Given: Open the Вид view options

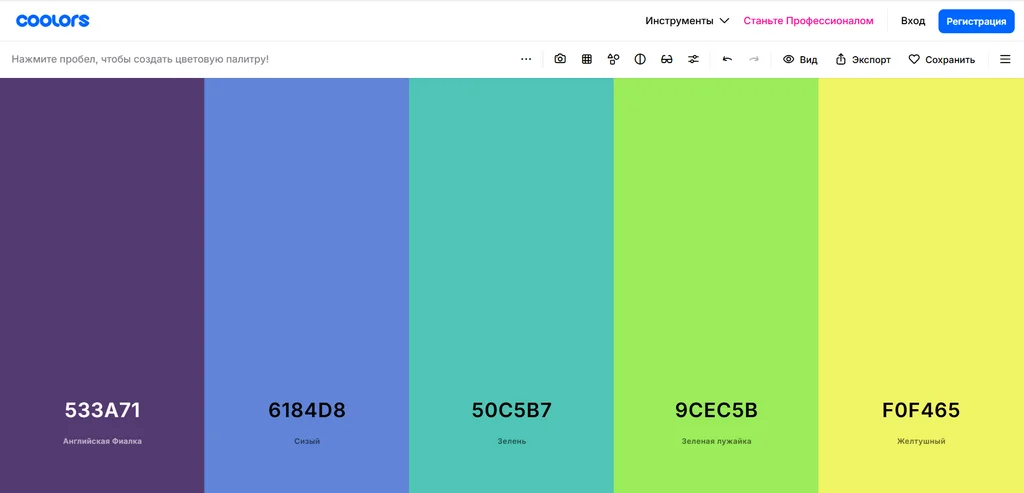Looking at the screenshot, I should [x=800, y=59].
